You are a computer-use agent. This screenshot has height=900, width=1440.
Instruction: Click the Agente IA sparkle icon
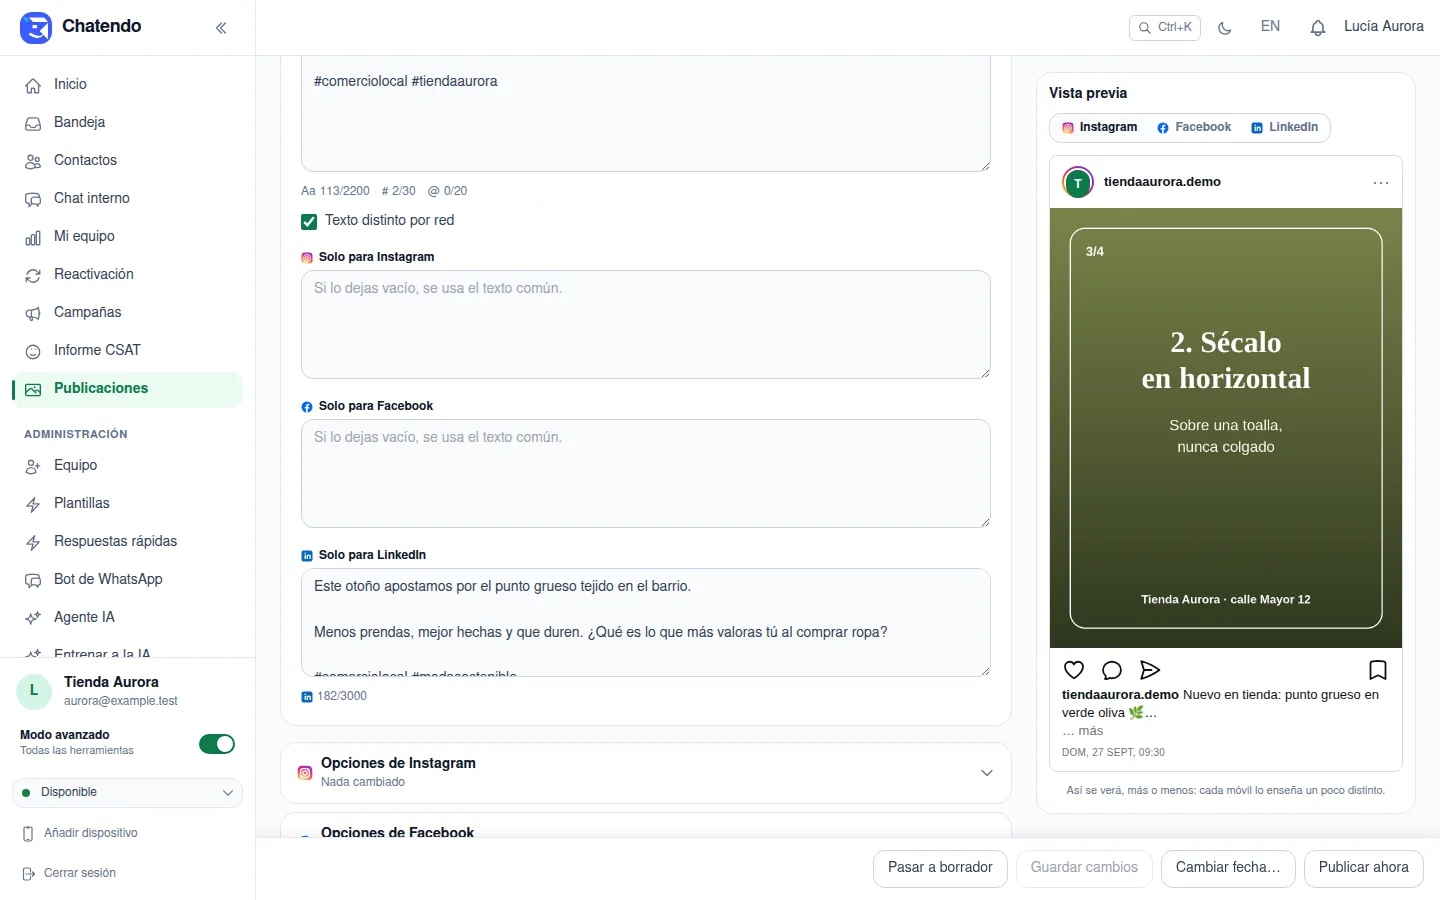point(33,618)
